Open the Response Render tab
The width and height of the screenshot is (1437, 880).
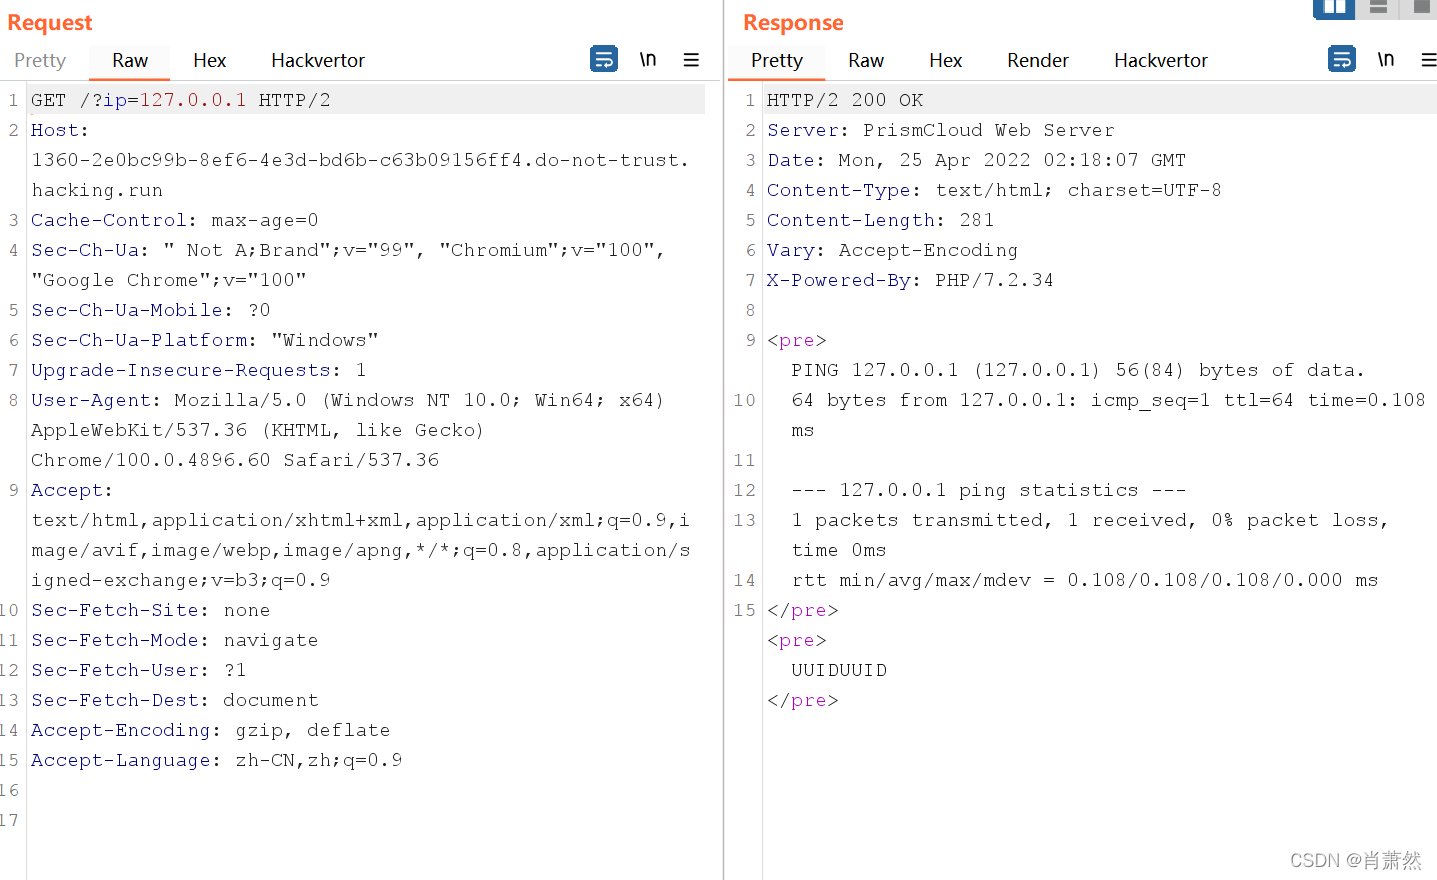point(1038,61)
